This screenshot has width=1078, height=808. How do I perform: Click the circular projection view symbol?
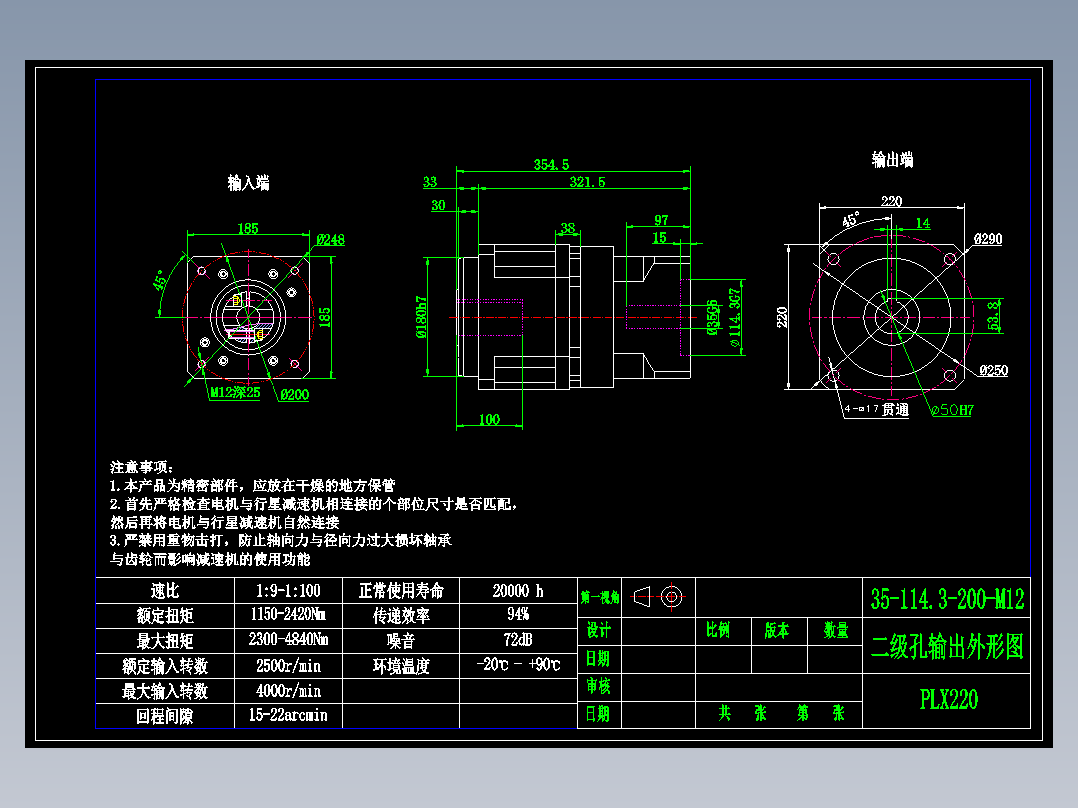pyautogui.click(x=672, y=595)
